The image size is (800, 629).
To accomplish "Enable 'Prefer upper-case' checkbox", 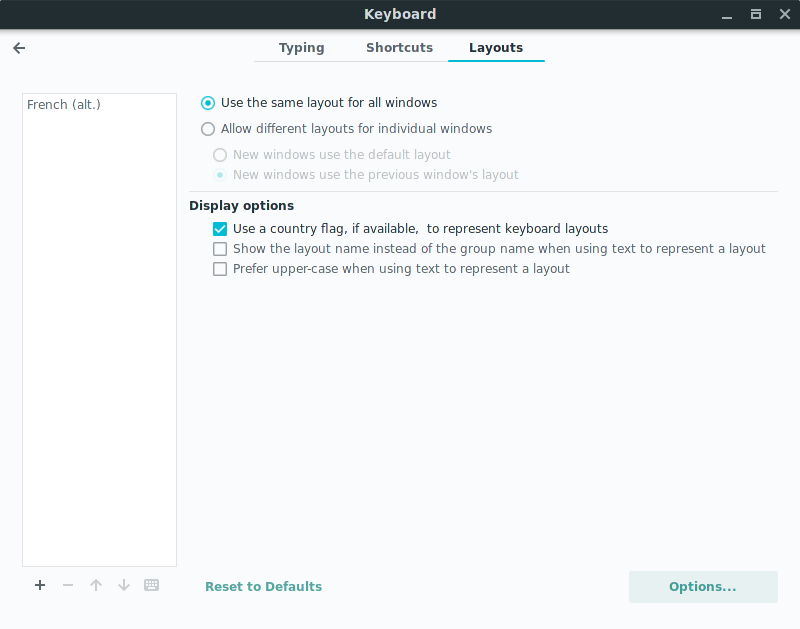I will click(x=220, y=269).
